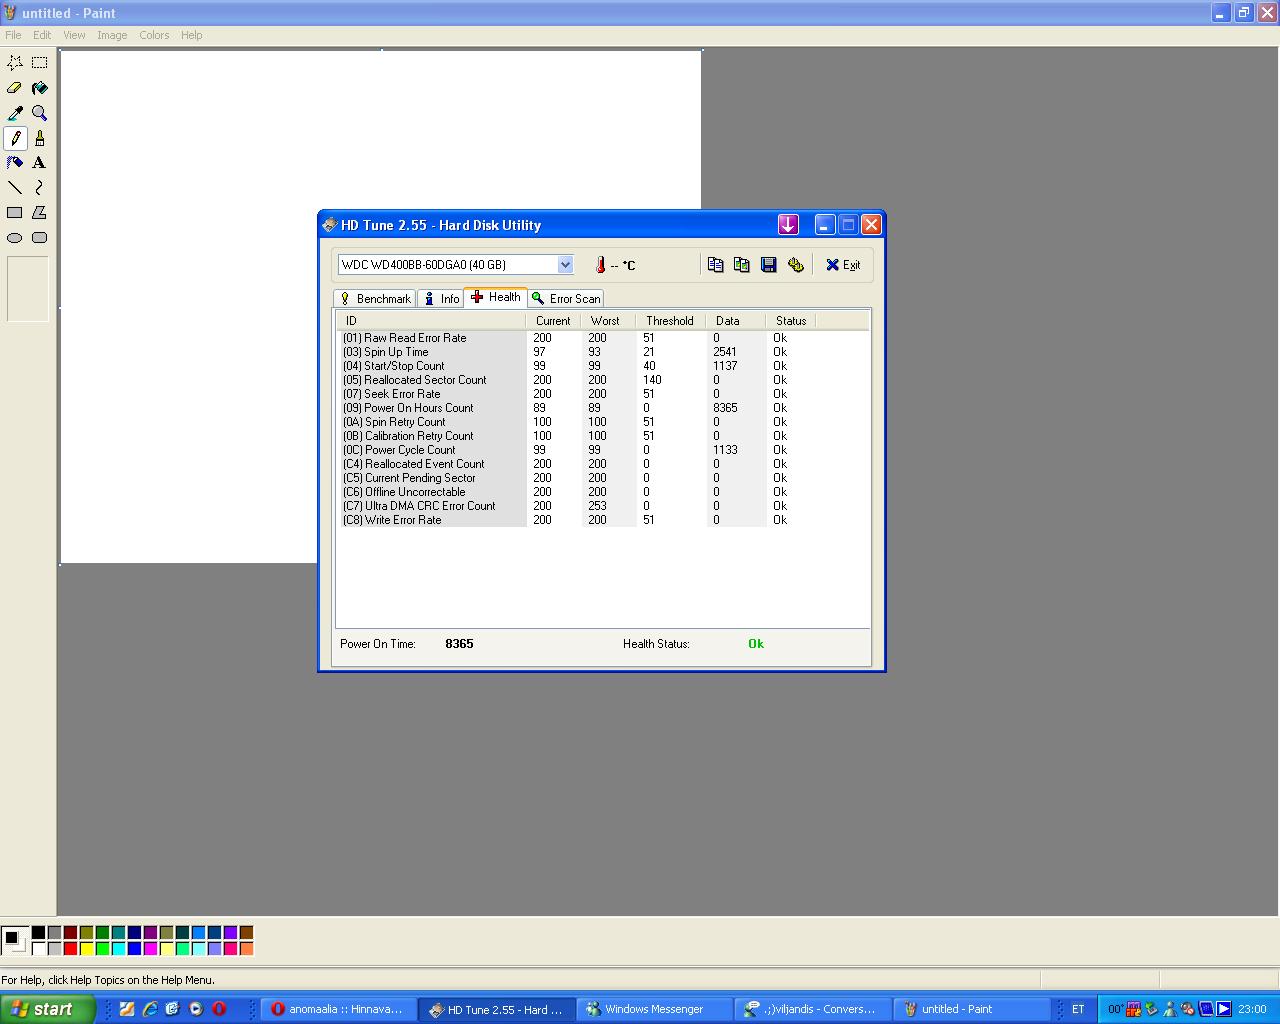Click the Exit button in HD Tune
The width and height of the screenshot is (1280, 1024).
click(843, 265)
